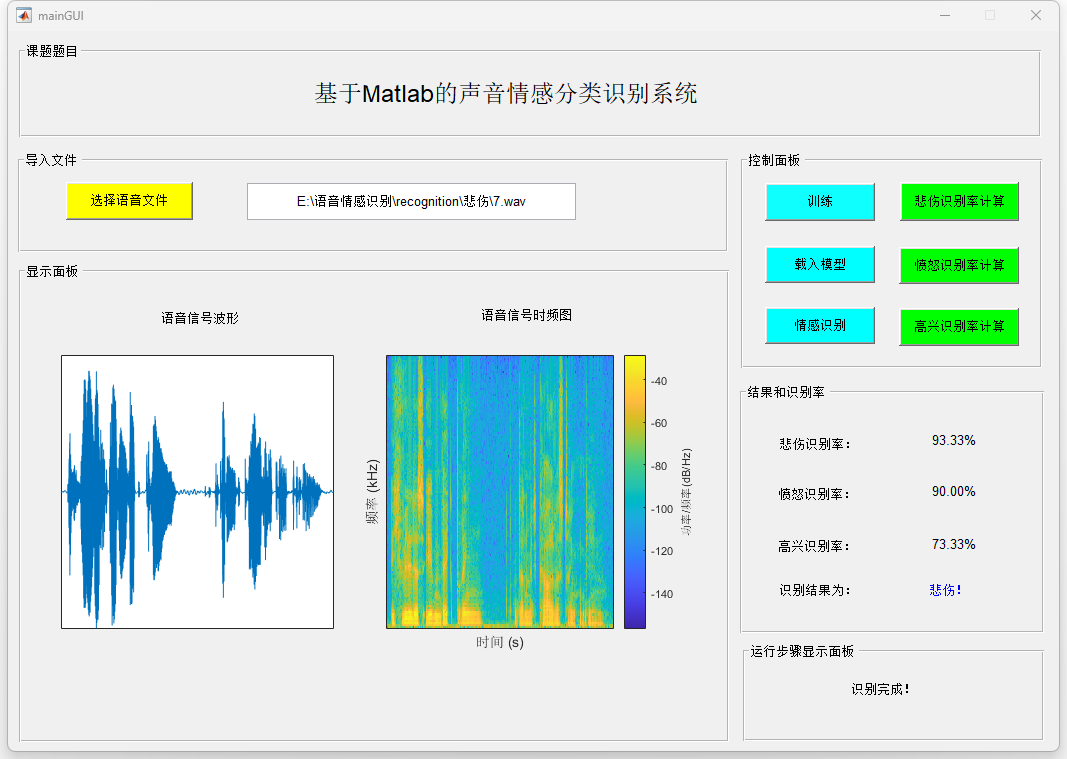
Task: Click the blue 悲伤! recognition result
Action: (x=945, y=590)
